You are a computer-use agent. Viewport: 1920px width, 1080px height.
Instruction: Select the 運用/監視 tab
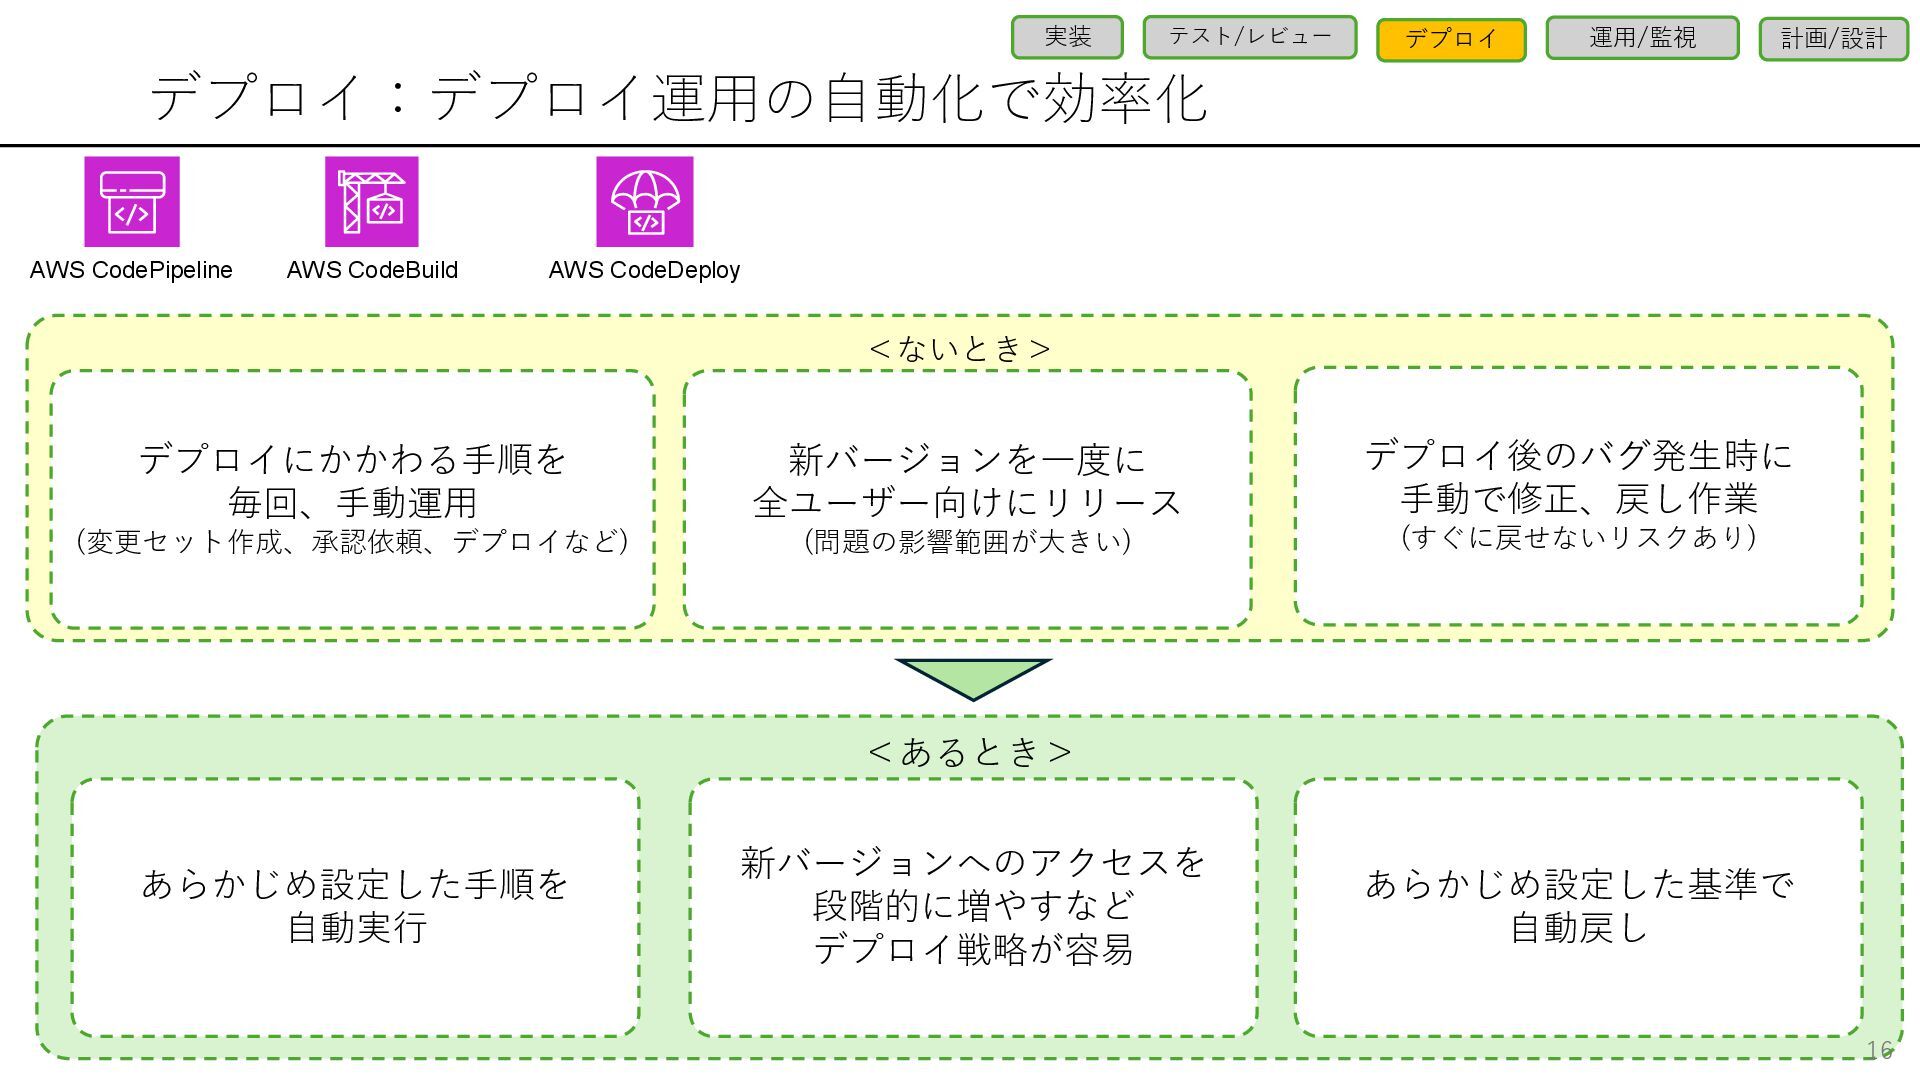click(1643, 38)
